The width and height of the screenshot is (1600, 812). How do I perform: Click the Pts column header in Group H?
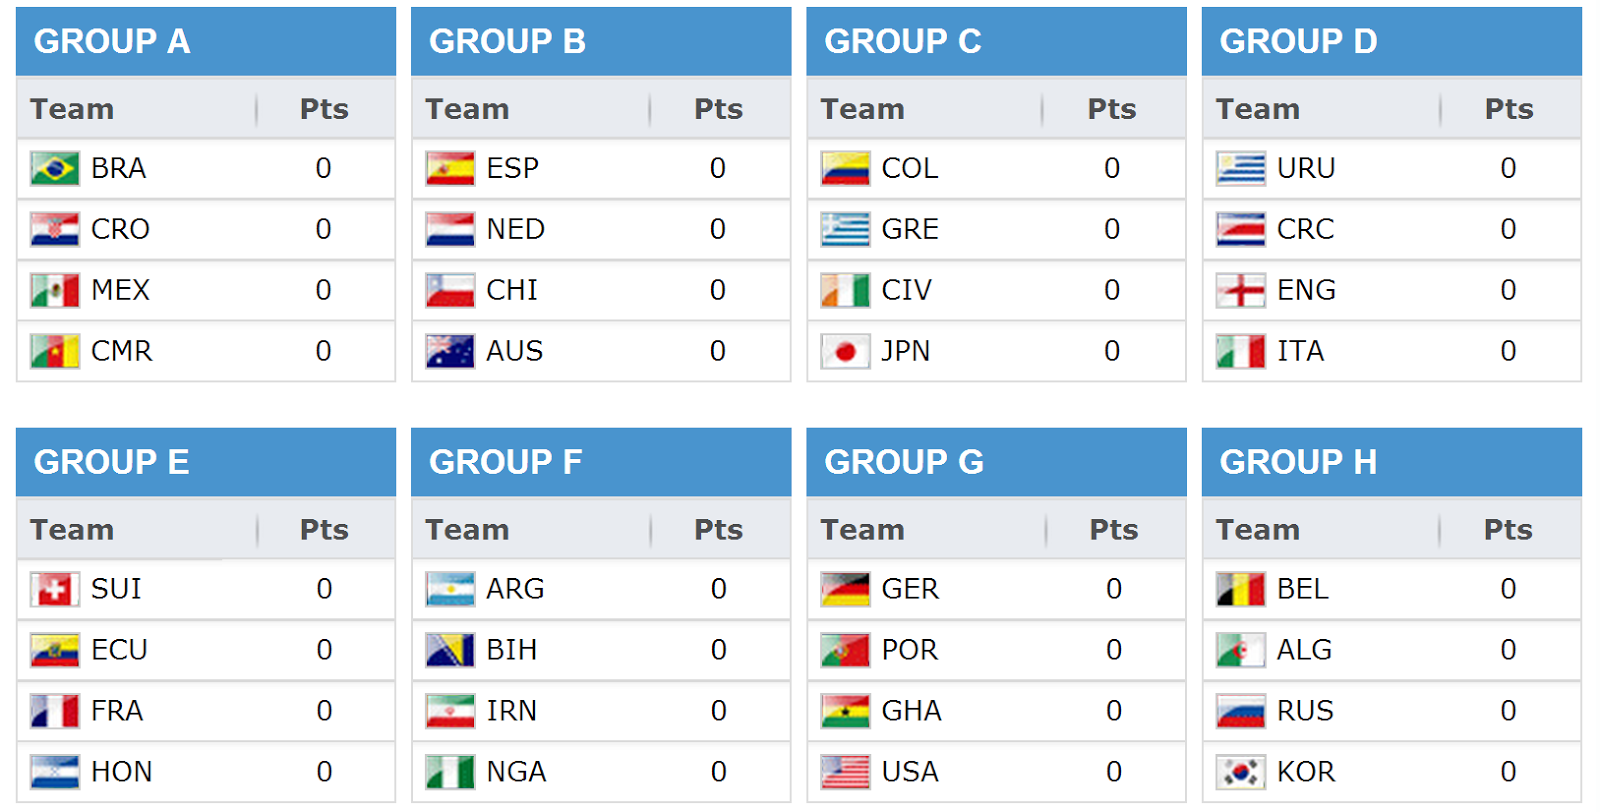click(x=1508, y=530)
